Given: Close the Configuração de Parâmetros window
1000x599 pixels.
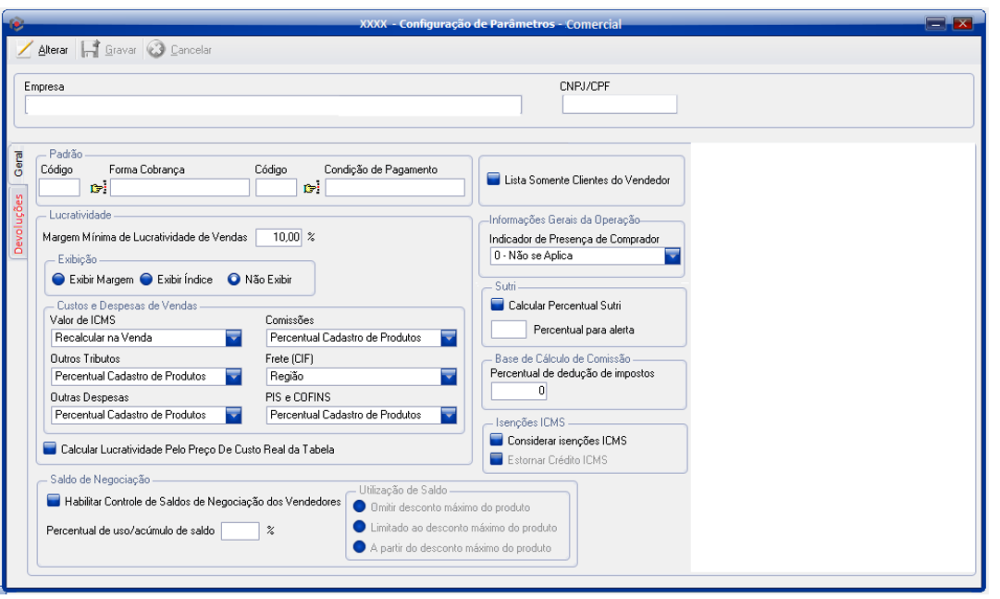Looking at the screenshot, I should click(x=962, y=23).
